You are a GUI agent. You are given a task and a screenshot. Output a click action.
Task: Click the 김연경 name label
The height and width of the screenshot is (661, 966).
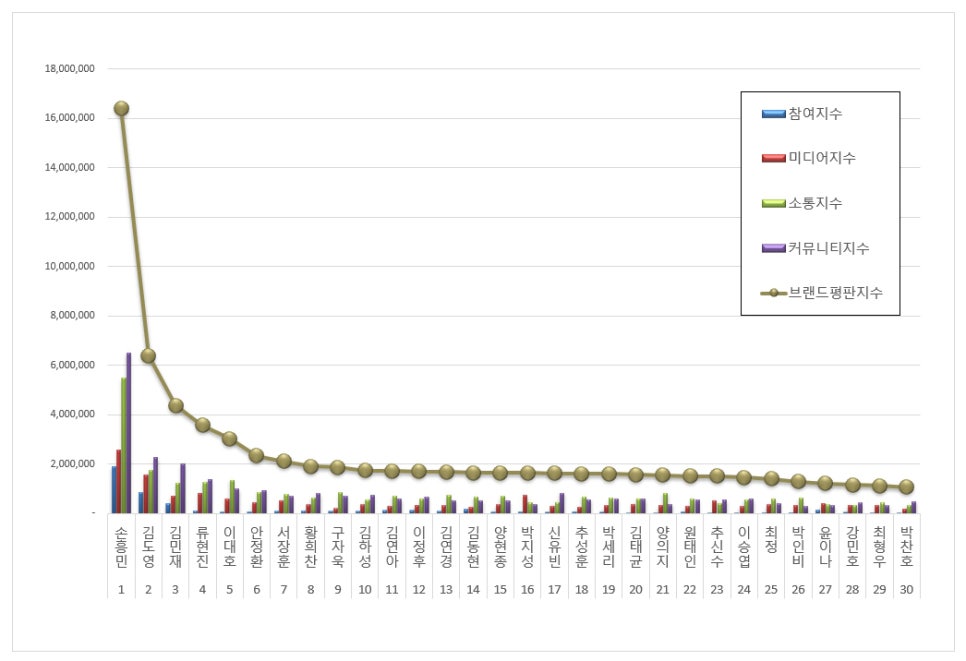pos(447,546)
